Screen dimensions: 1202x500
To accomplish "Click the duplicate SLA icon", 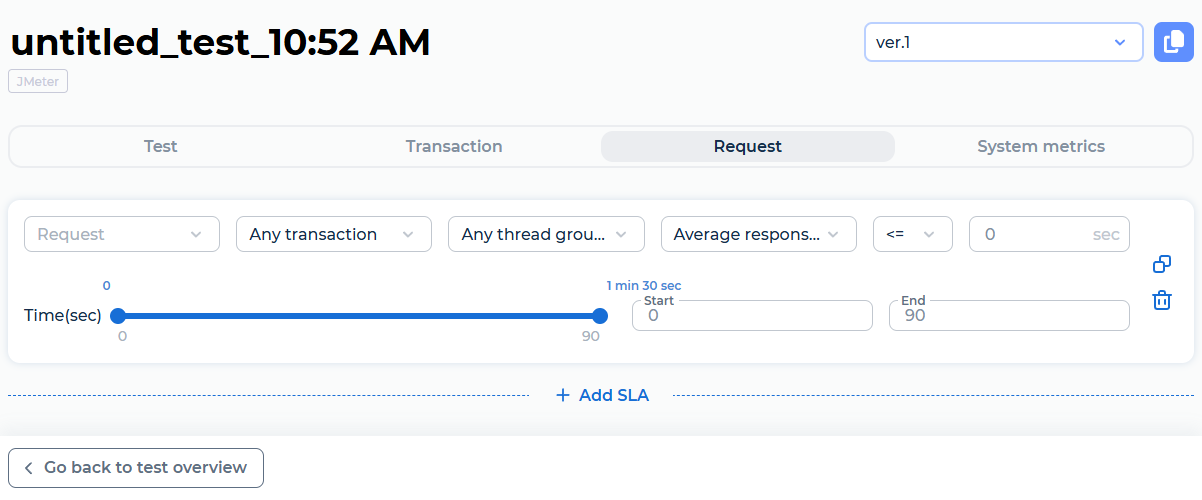I will [1162, 264].
